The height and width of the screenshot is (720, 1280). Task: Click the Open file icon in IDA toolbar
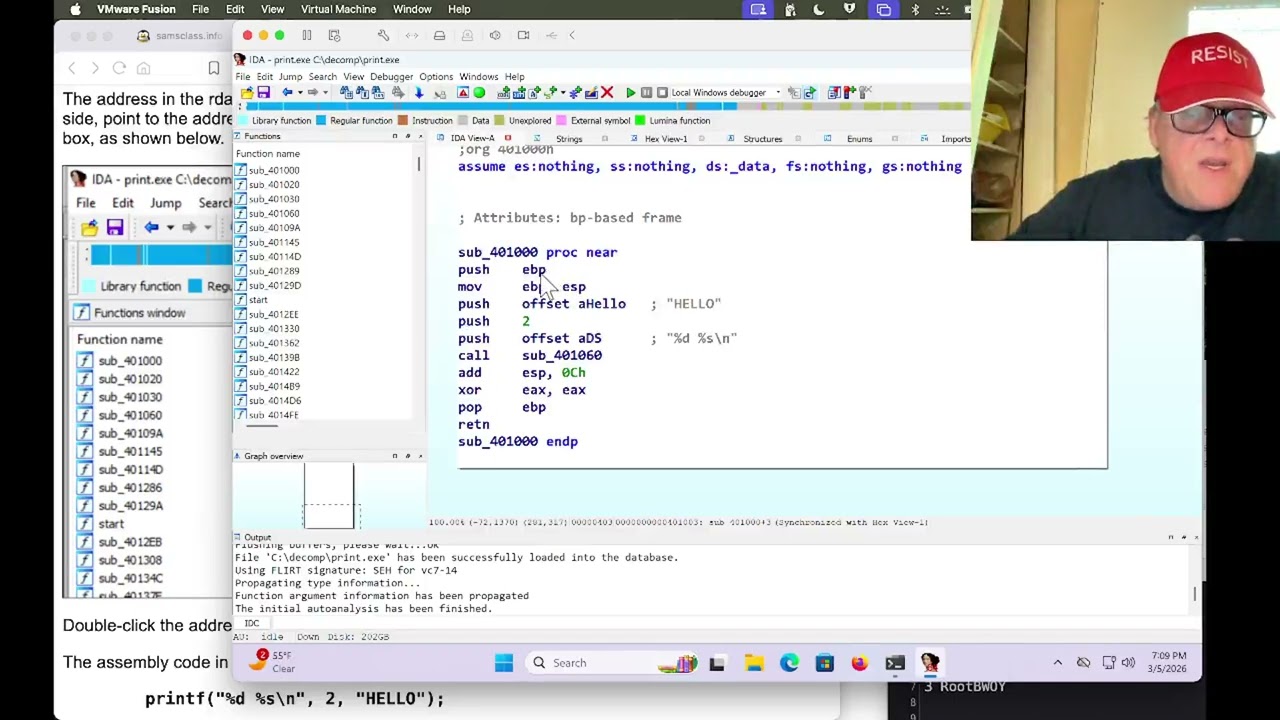click(x=247, y=93)
